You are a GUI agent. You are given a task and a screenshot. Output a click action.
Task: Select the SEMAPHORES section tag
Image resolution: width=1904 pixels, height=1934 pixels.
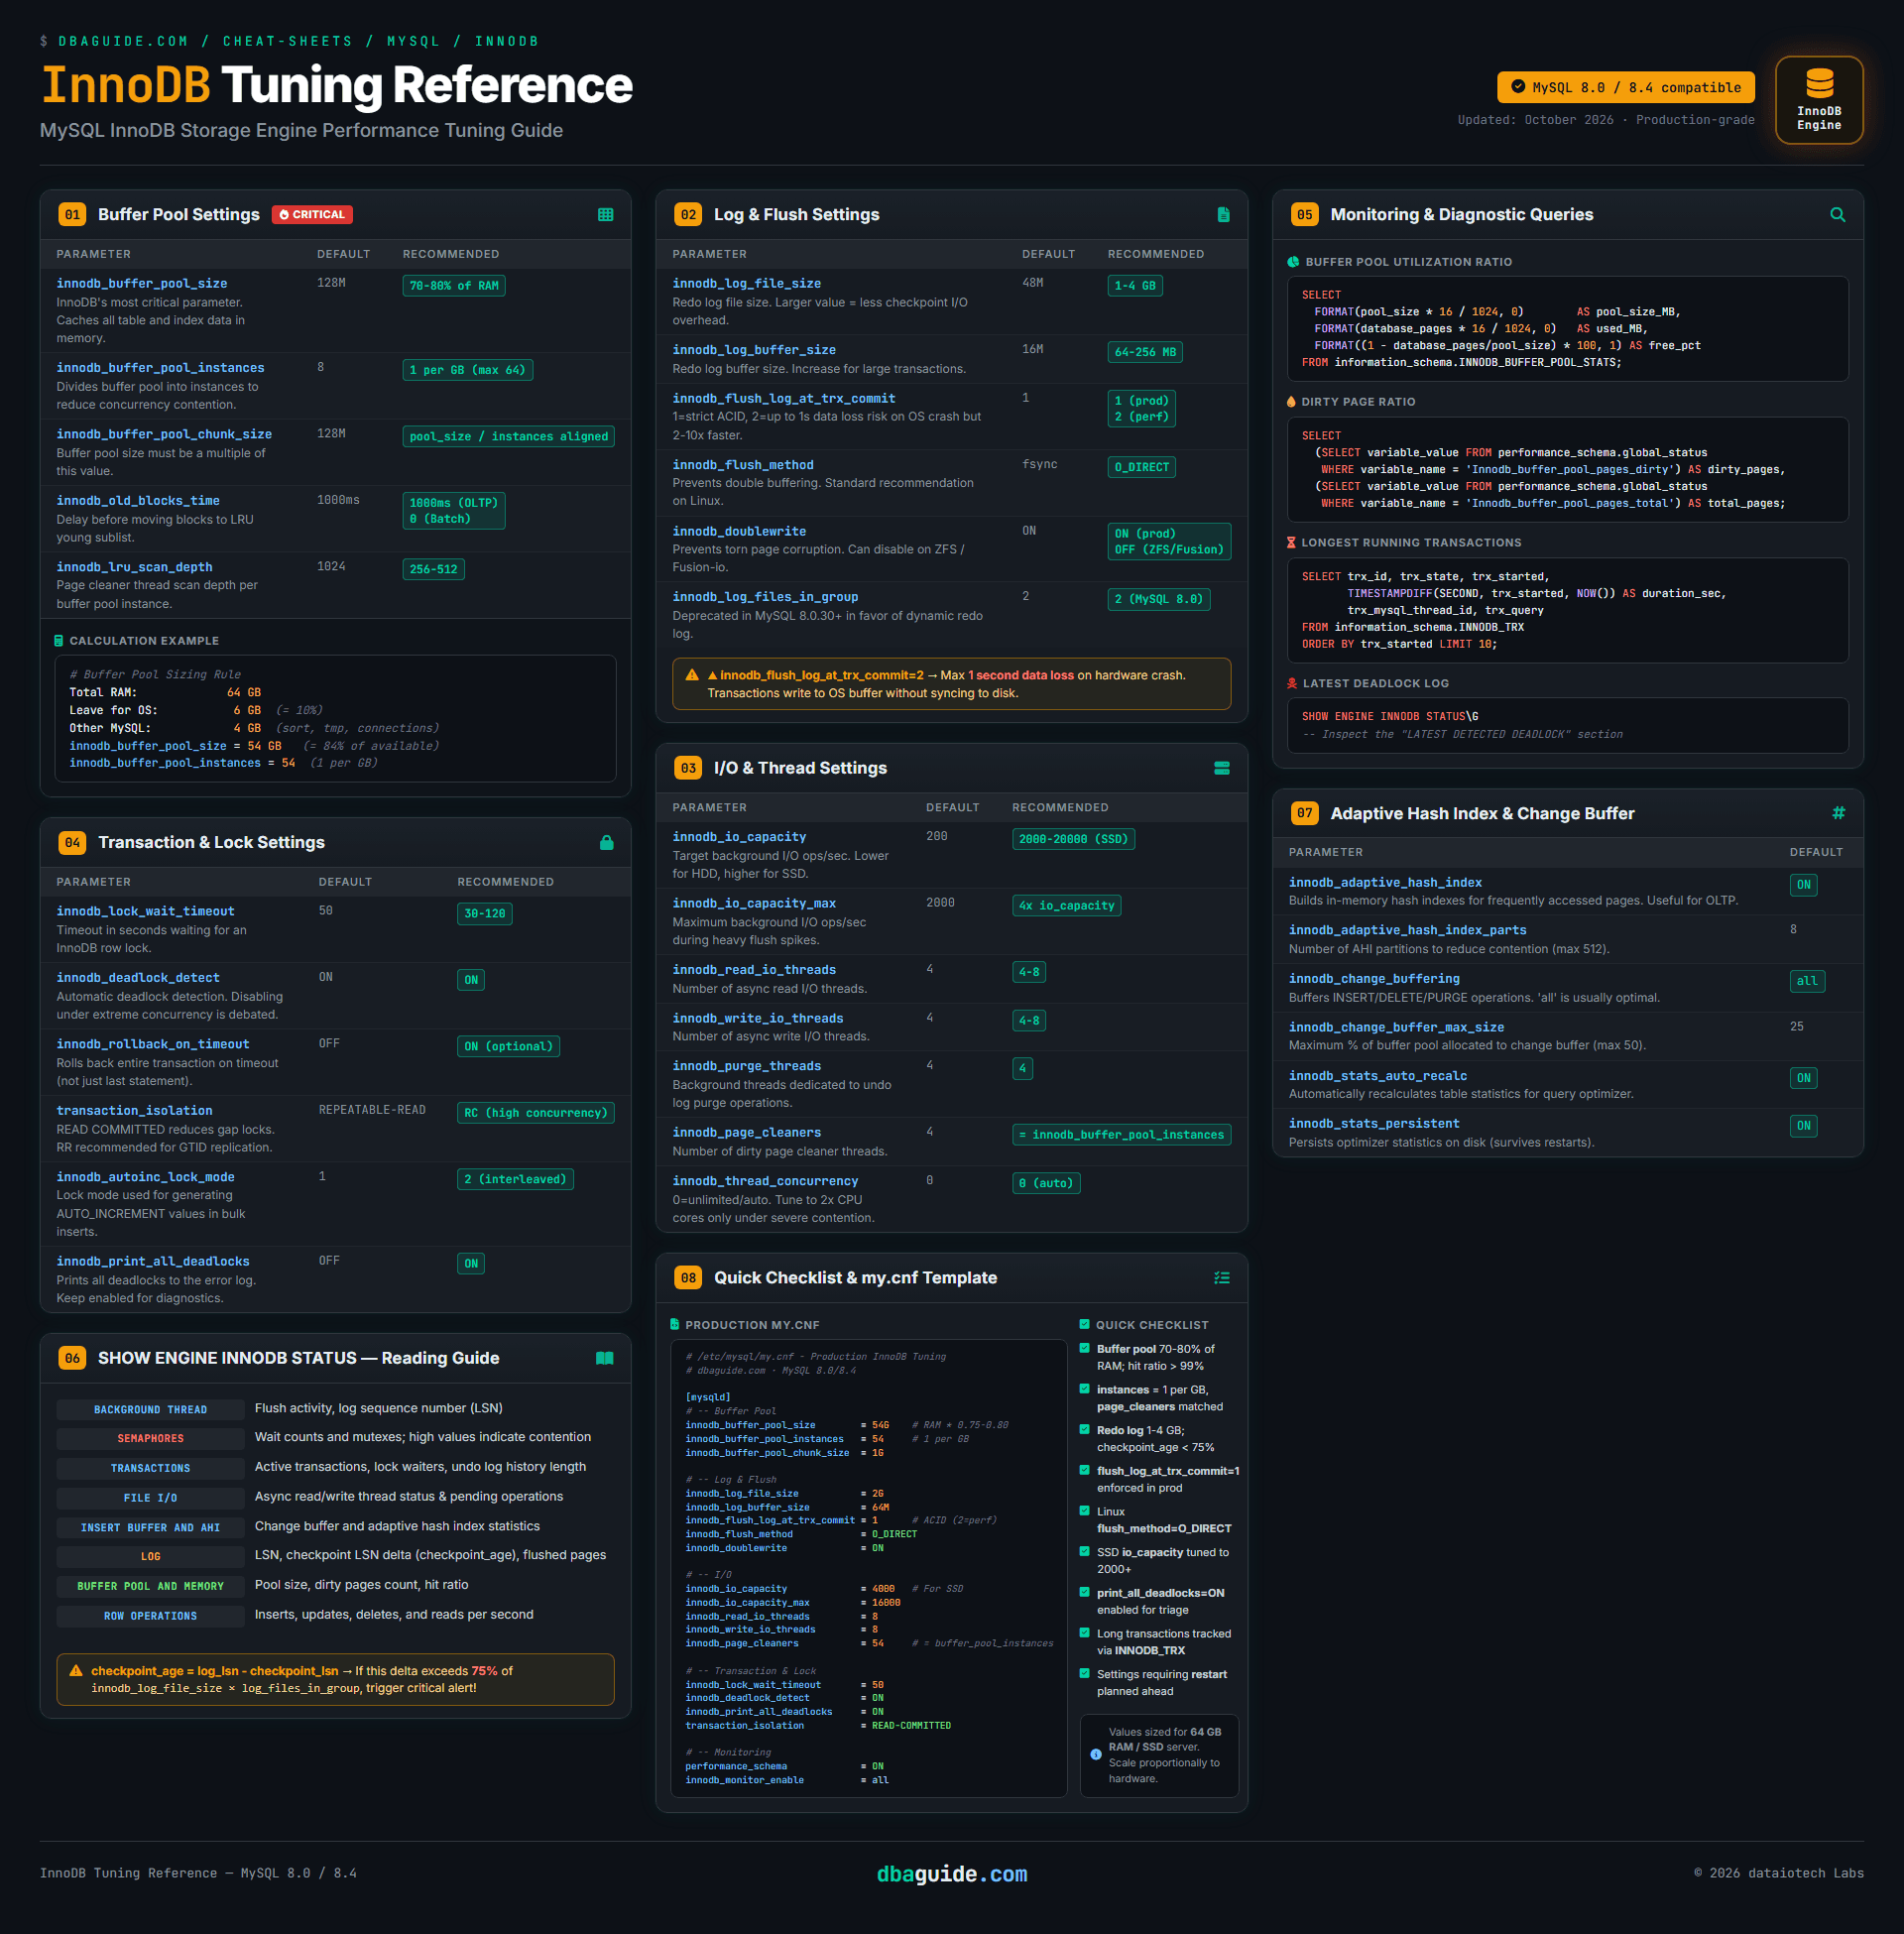point(150,1439)
